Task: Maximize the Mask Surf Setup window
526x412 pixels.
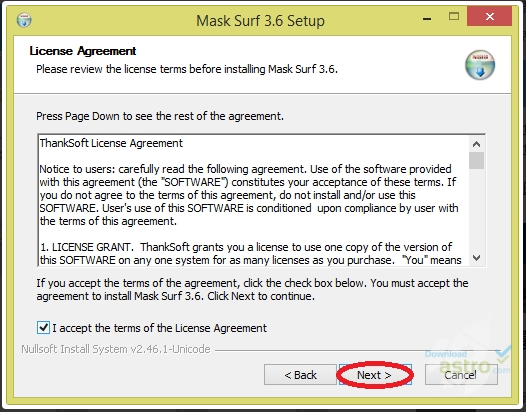Action: [x=454, y=16]
